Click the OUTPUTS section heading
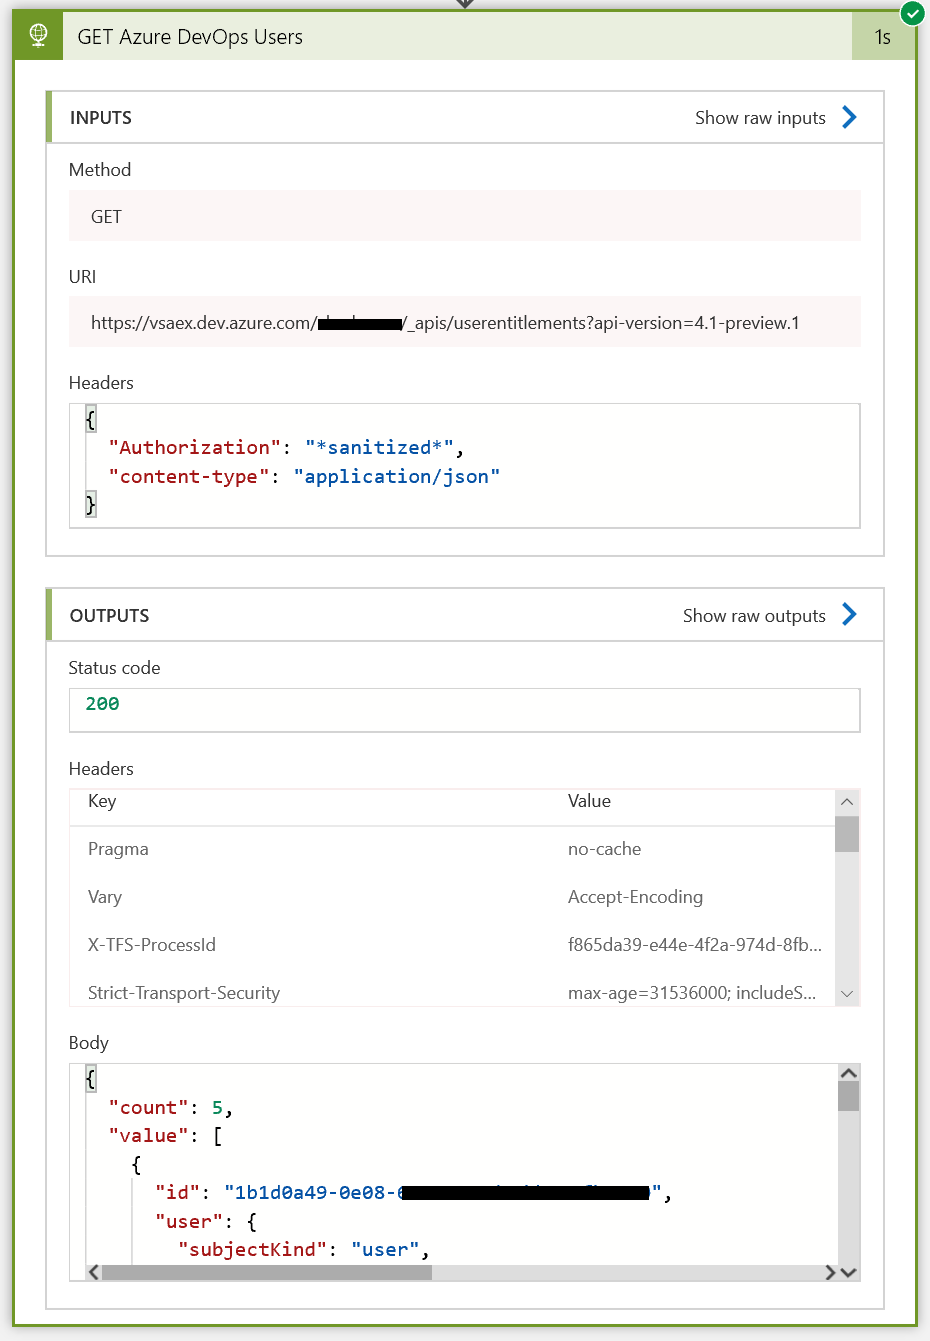 [109, 616]
